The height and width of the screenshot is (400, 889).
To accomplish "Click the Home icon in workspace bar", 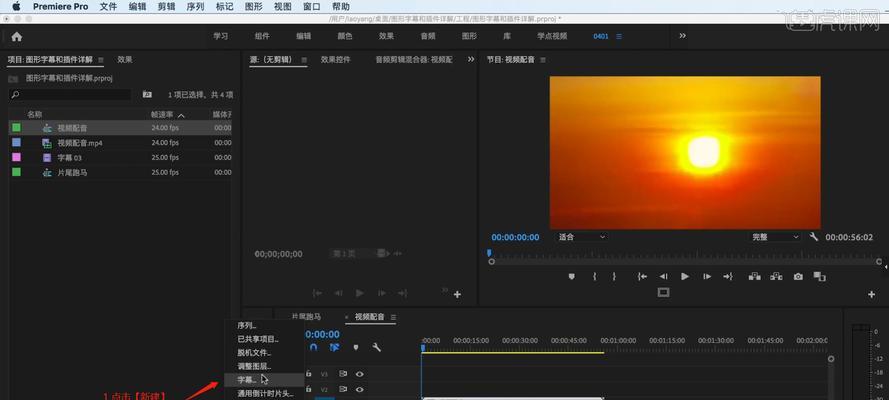I will click(x=16, y=37).
